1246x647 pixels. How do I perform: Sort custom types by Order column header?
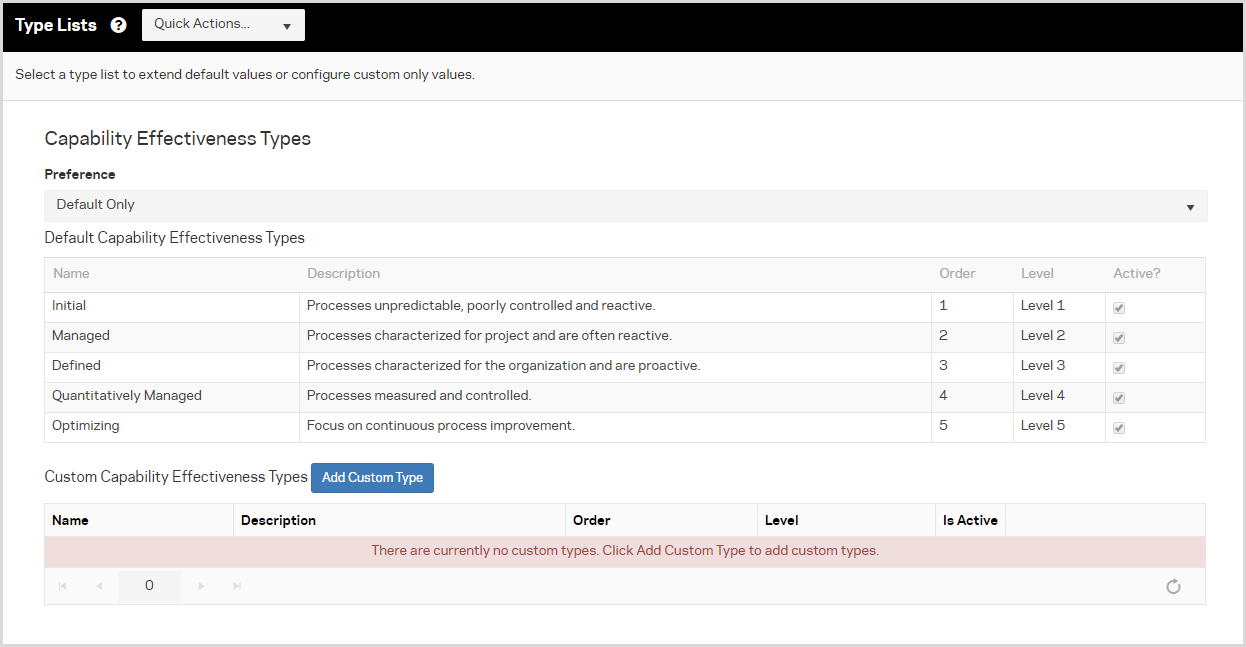pyautogui.click(x=591, y=520)
